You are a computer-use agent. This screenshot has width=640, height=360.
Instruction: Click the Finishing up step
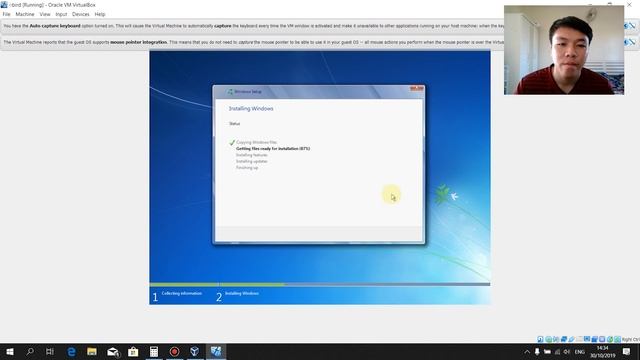click(x=247, y=168)
